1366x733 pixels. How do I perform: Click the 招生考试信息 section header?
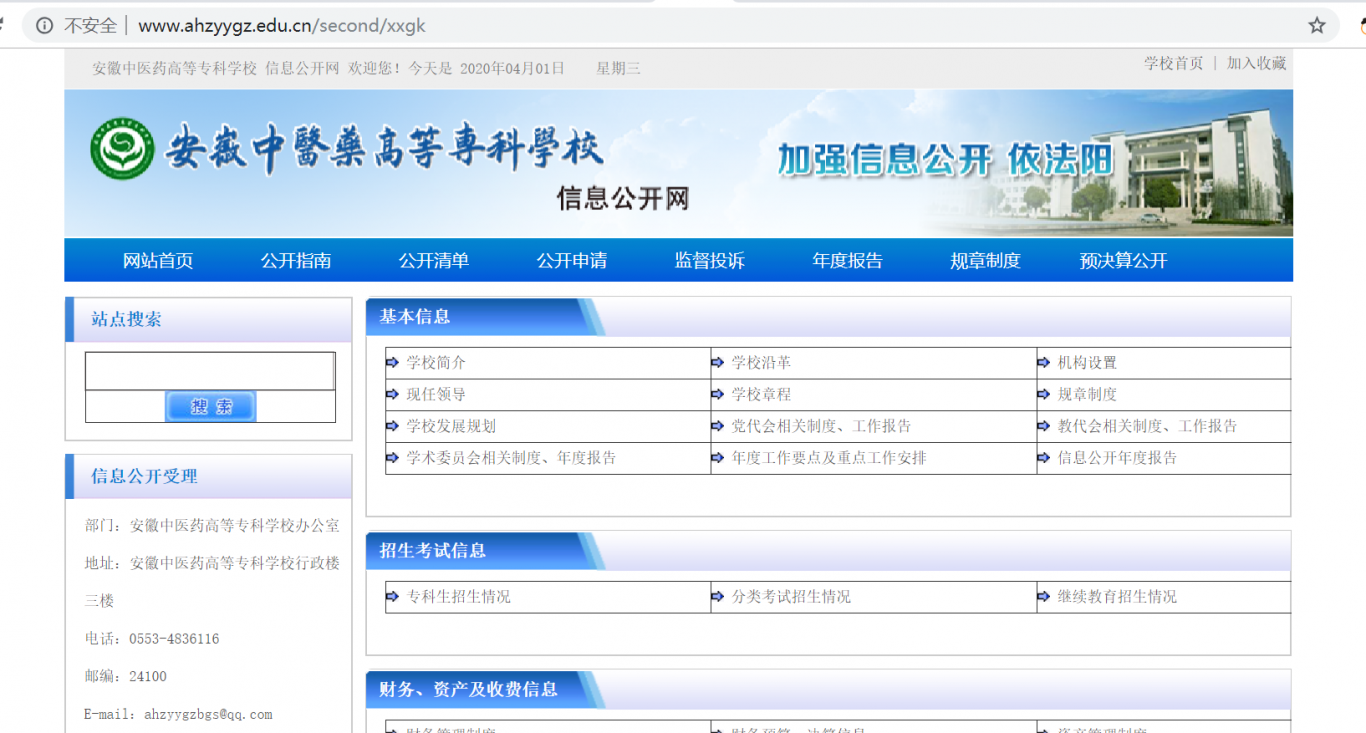tap(433, 551)
